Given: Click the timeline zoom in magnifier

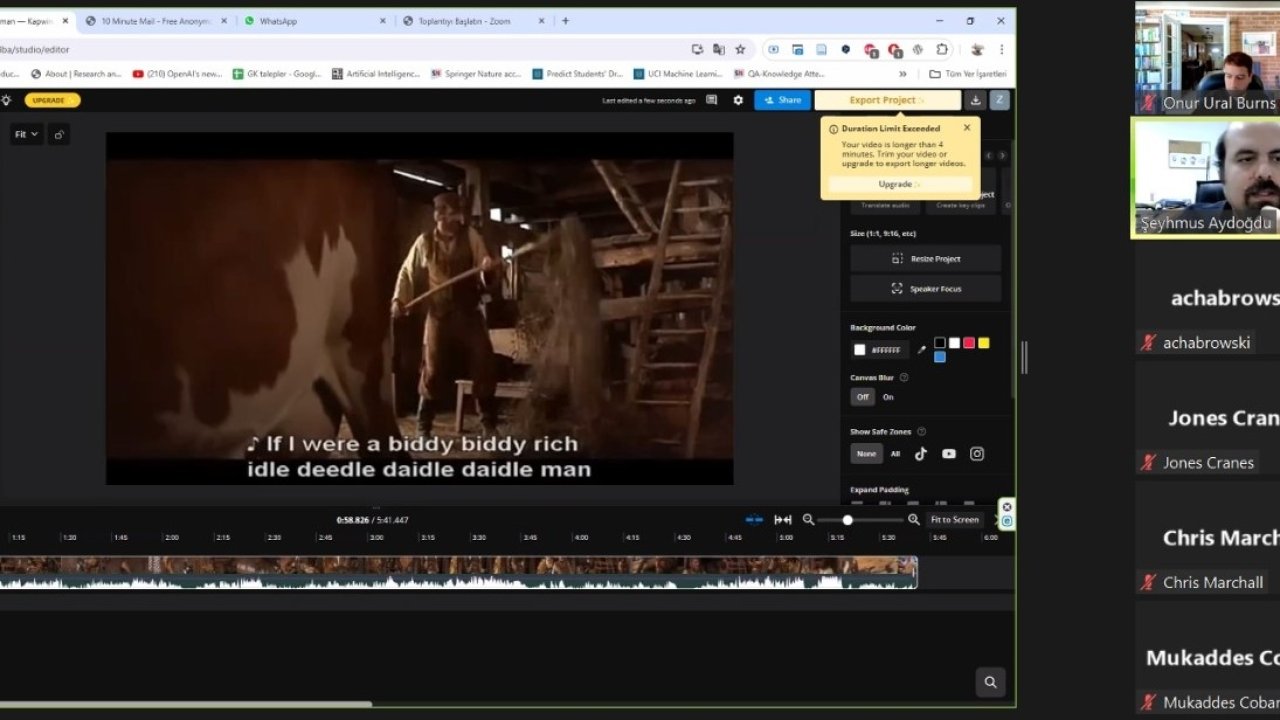Looking at the screenshot, I should point(913,520).
